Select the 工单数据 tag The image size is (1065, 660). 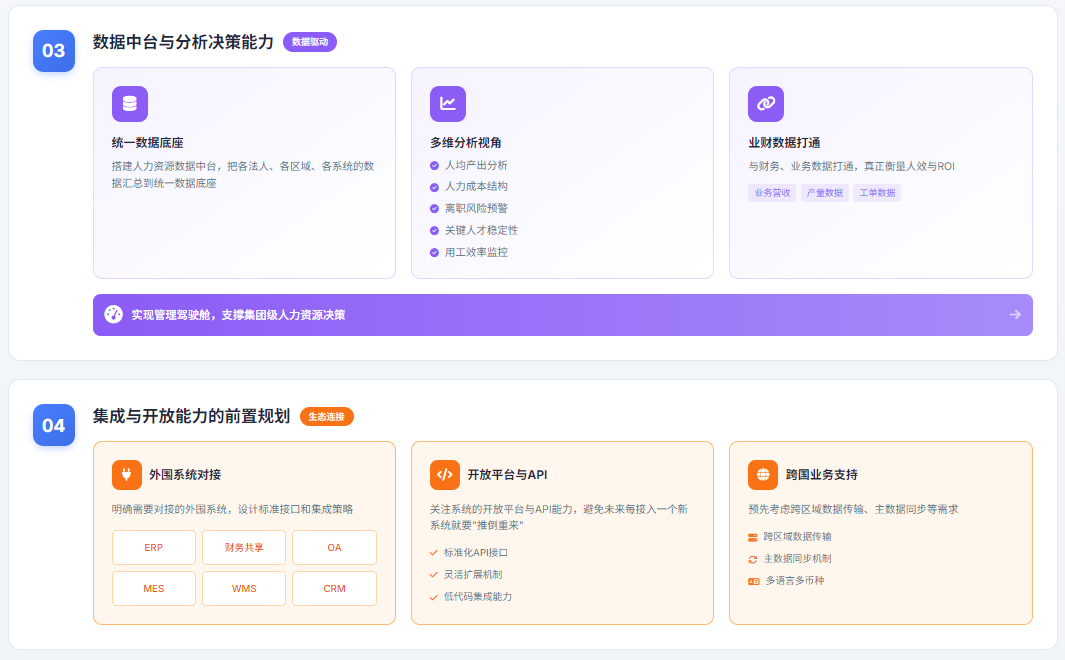click(x=877, y=193)
